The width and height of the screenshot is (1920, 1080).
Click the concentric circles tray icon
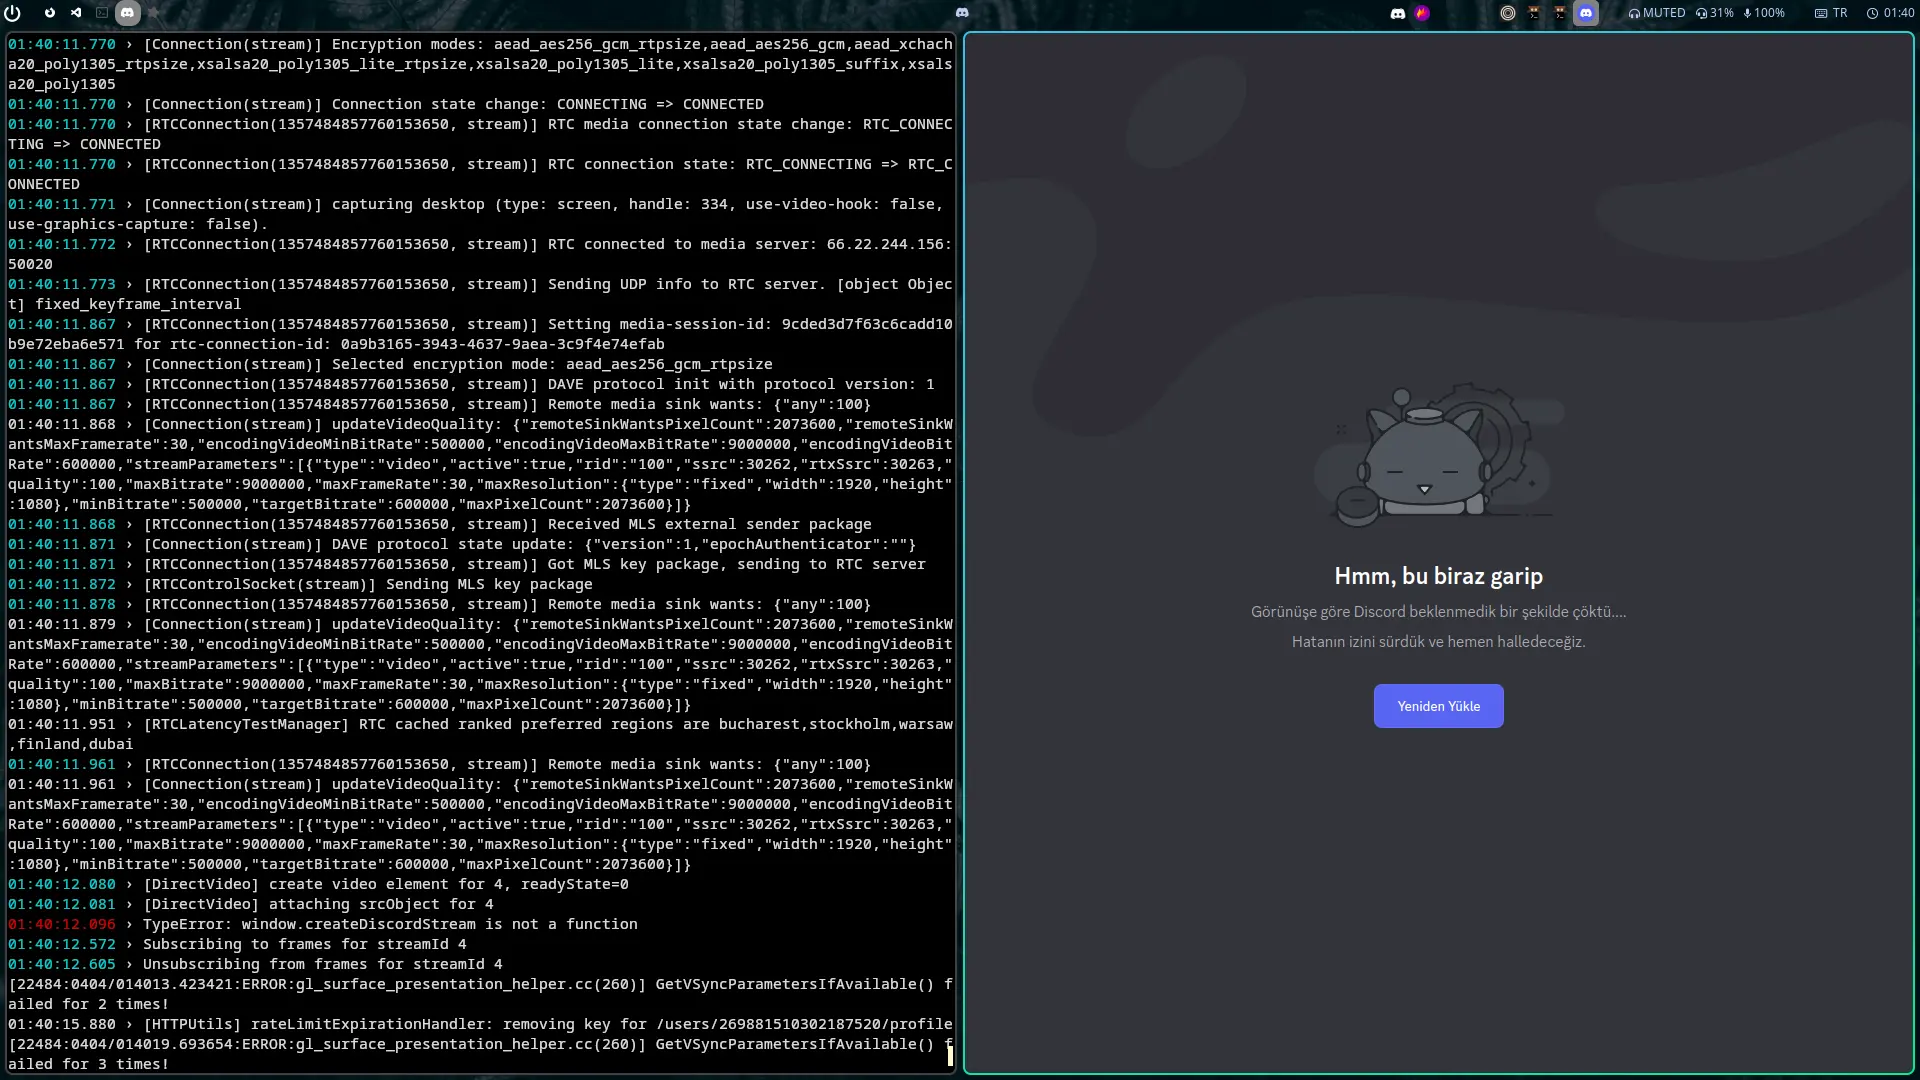pyautogui.click(x=1508, y=13)
